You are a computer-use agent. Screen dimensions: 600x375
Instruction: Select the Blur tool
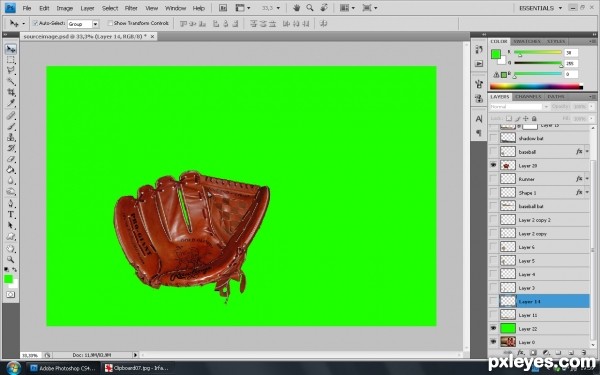[11, 180]
